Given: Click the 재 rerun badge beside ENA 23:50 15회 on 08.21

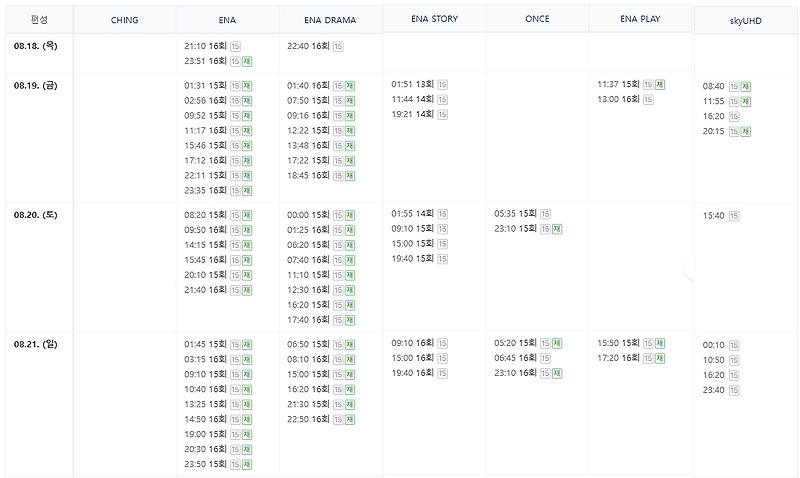Looking at the screenshot, I should [x=247, y=465].
